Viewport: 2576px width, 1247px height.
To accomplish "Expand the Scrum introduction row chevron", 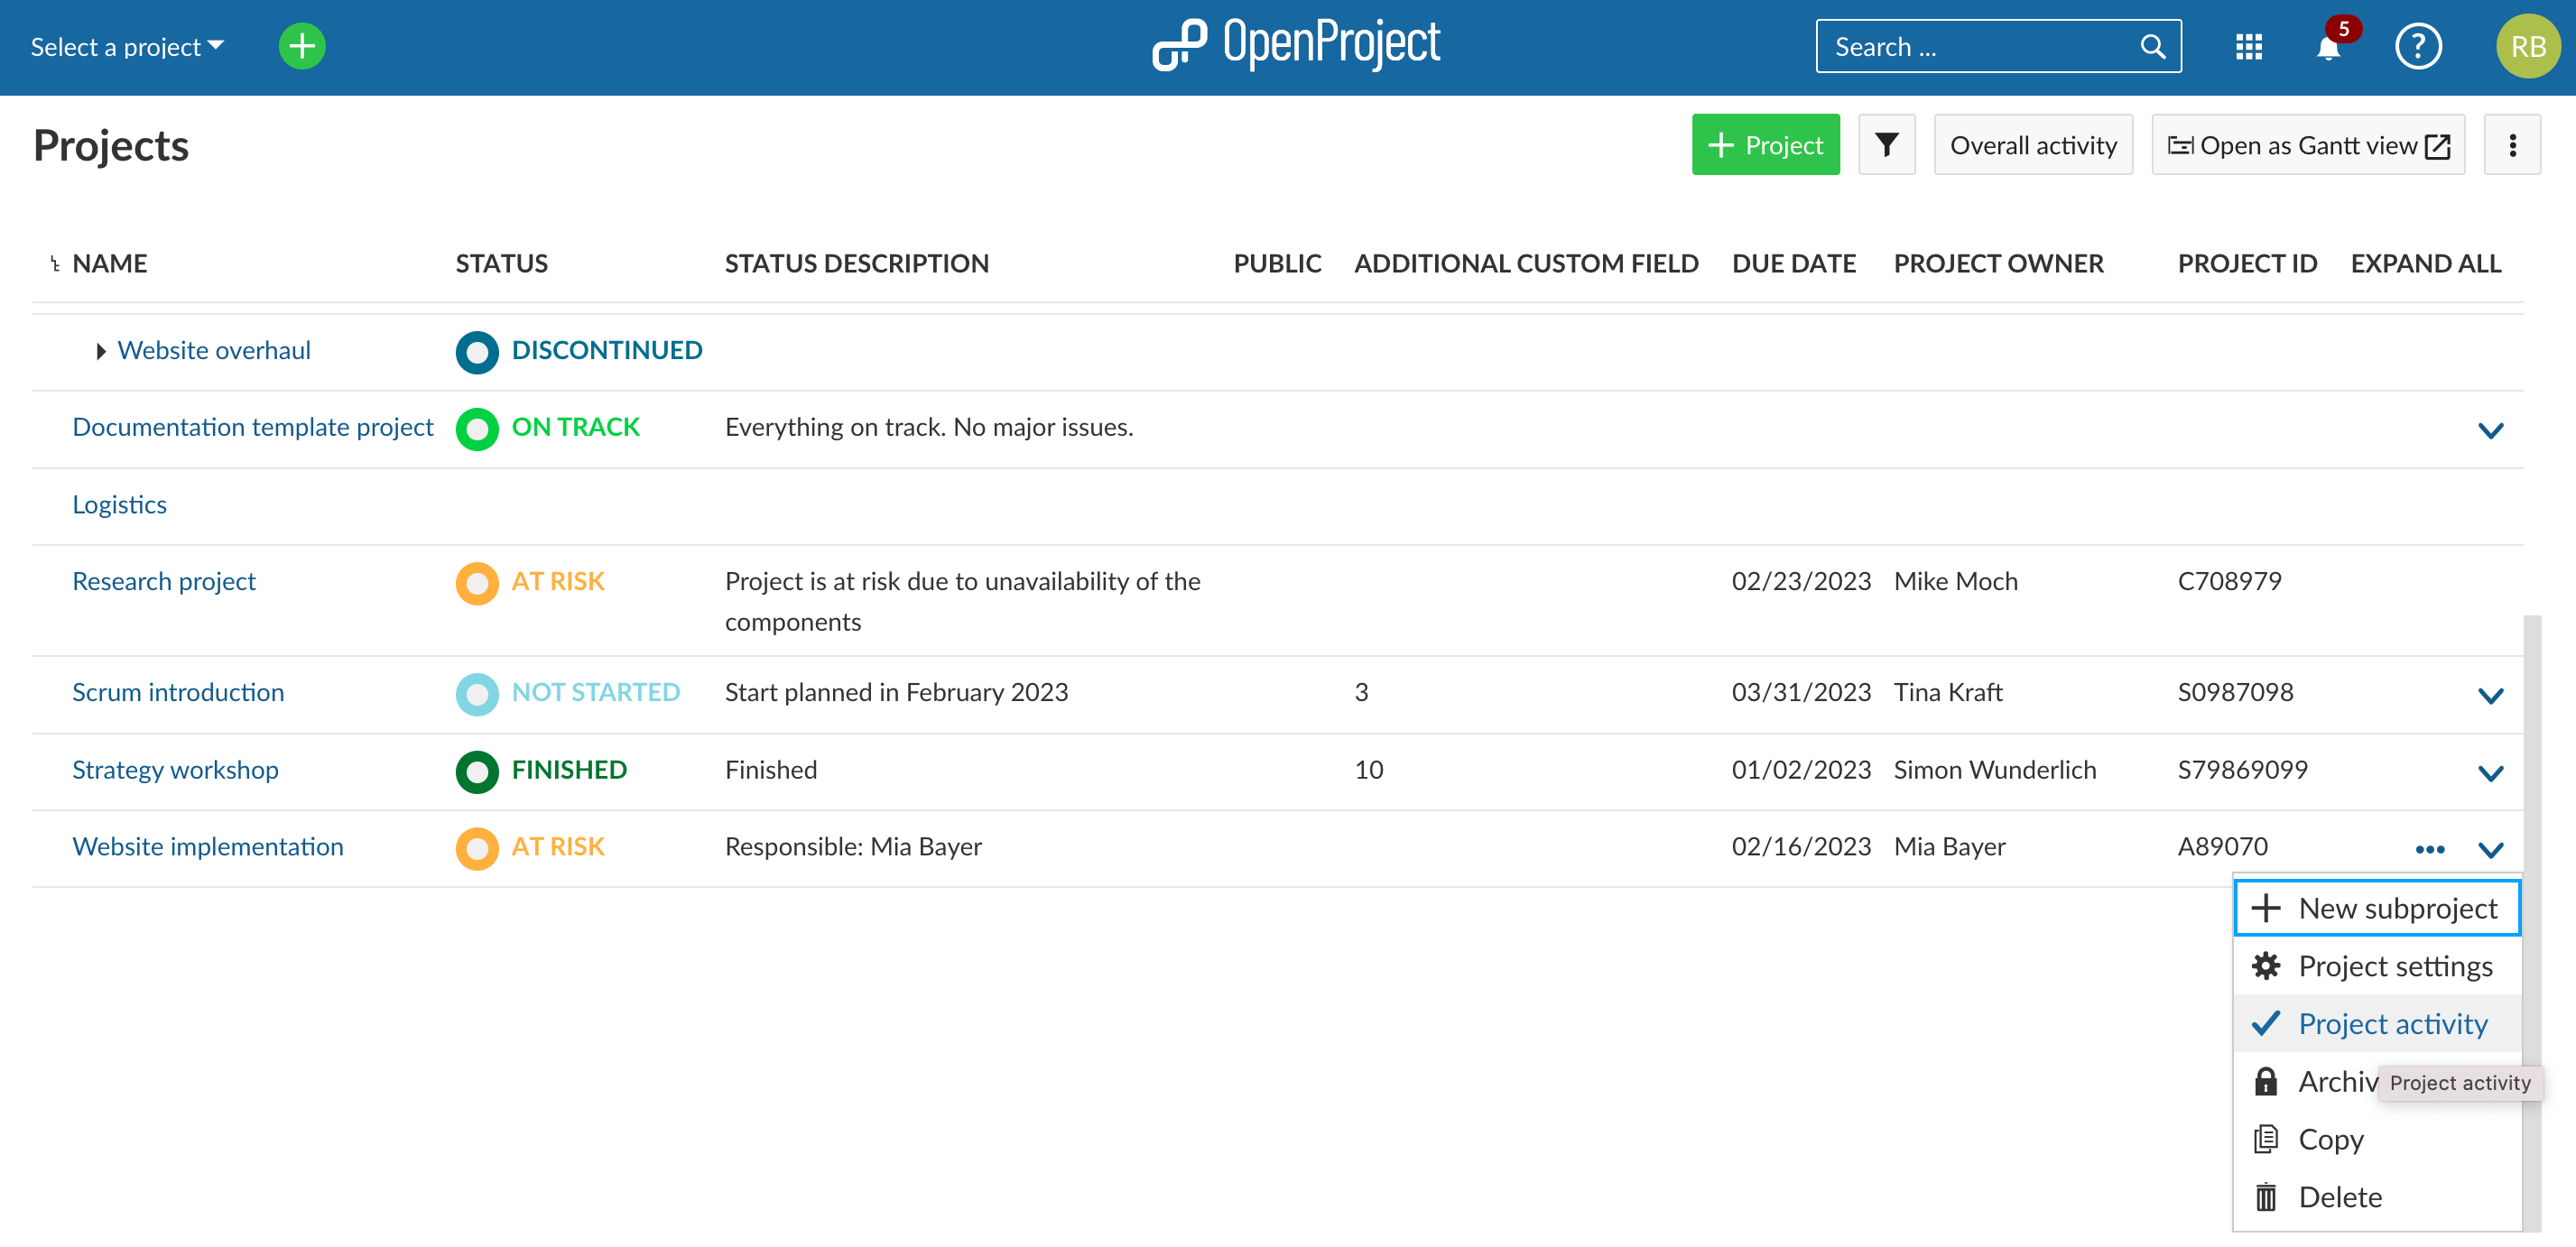I will tap(2491, 693).
